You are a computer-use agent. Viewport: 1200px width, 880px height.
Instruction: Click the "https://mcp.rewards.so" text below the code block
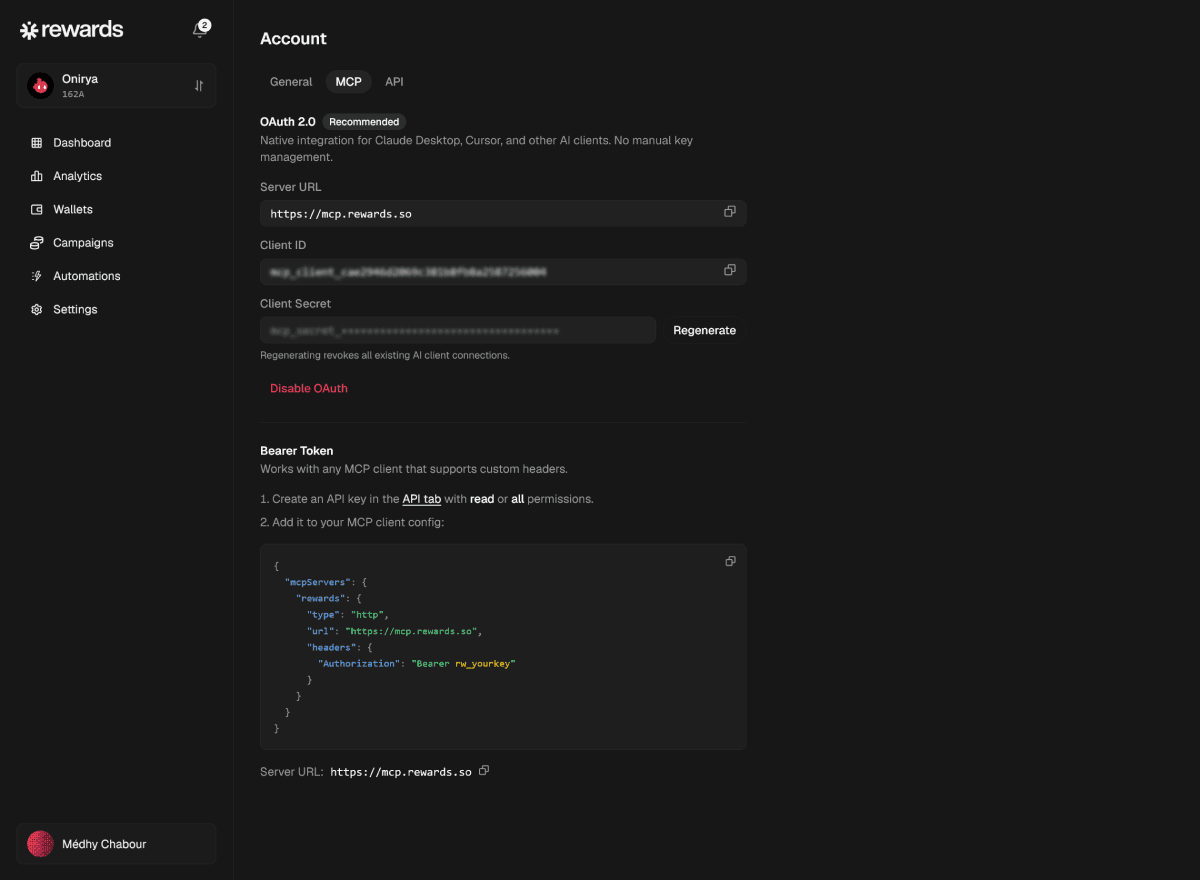coord(401,772)
